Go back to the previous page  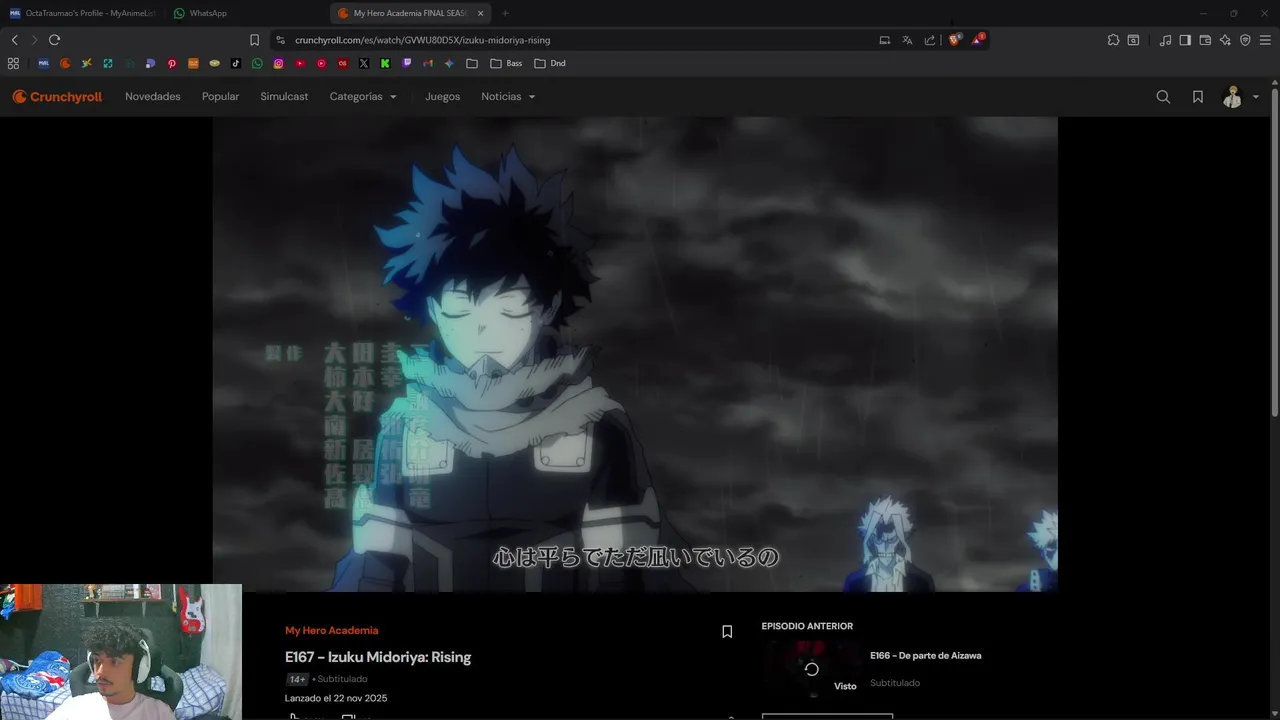coord(14,40)
